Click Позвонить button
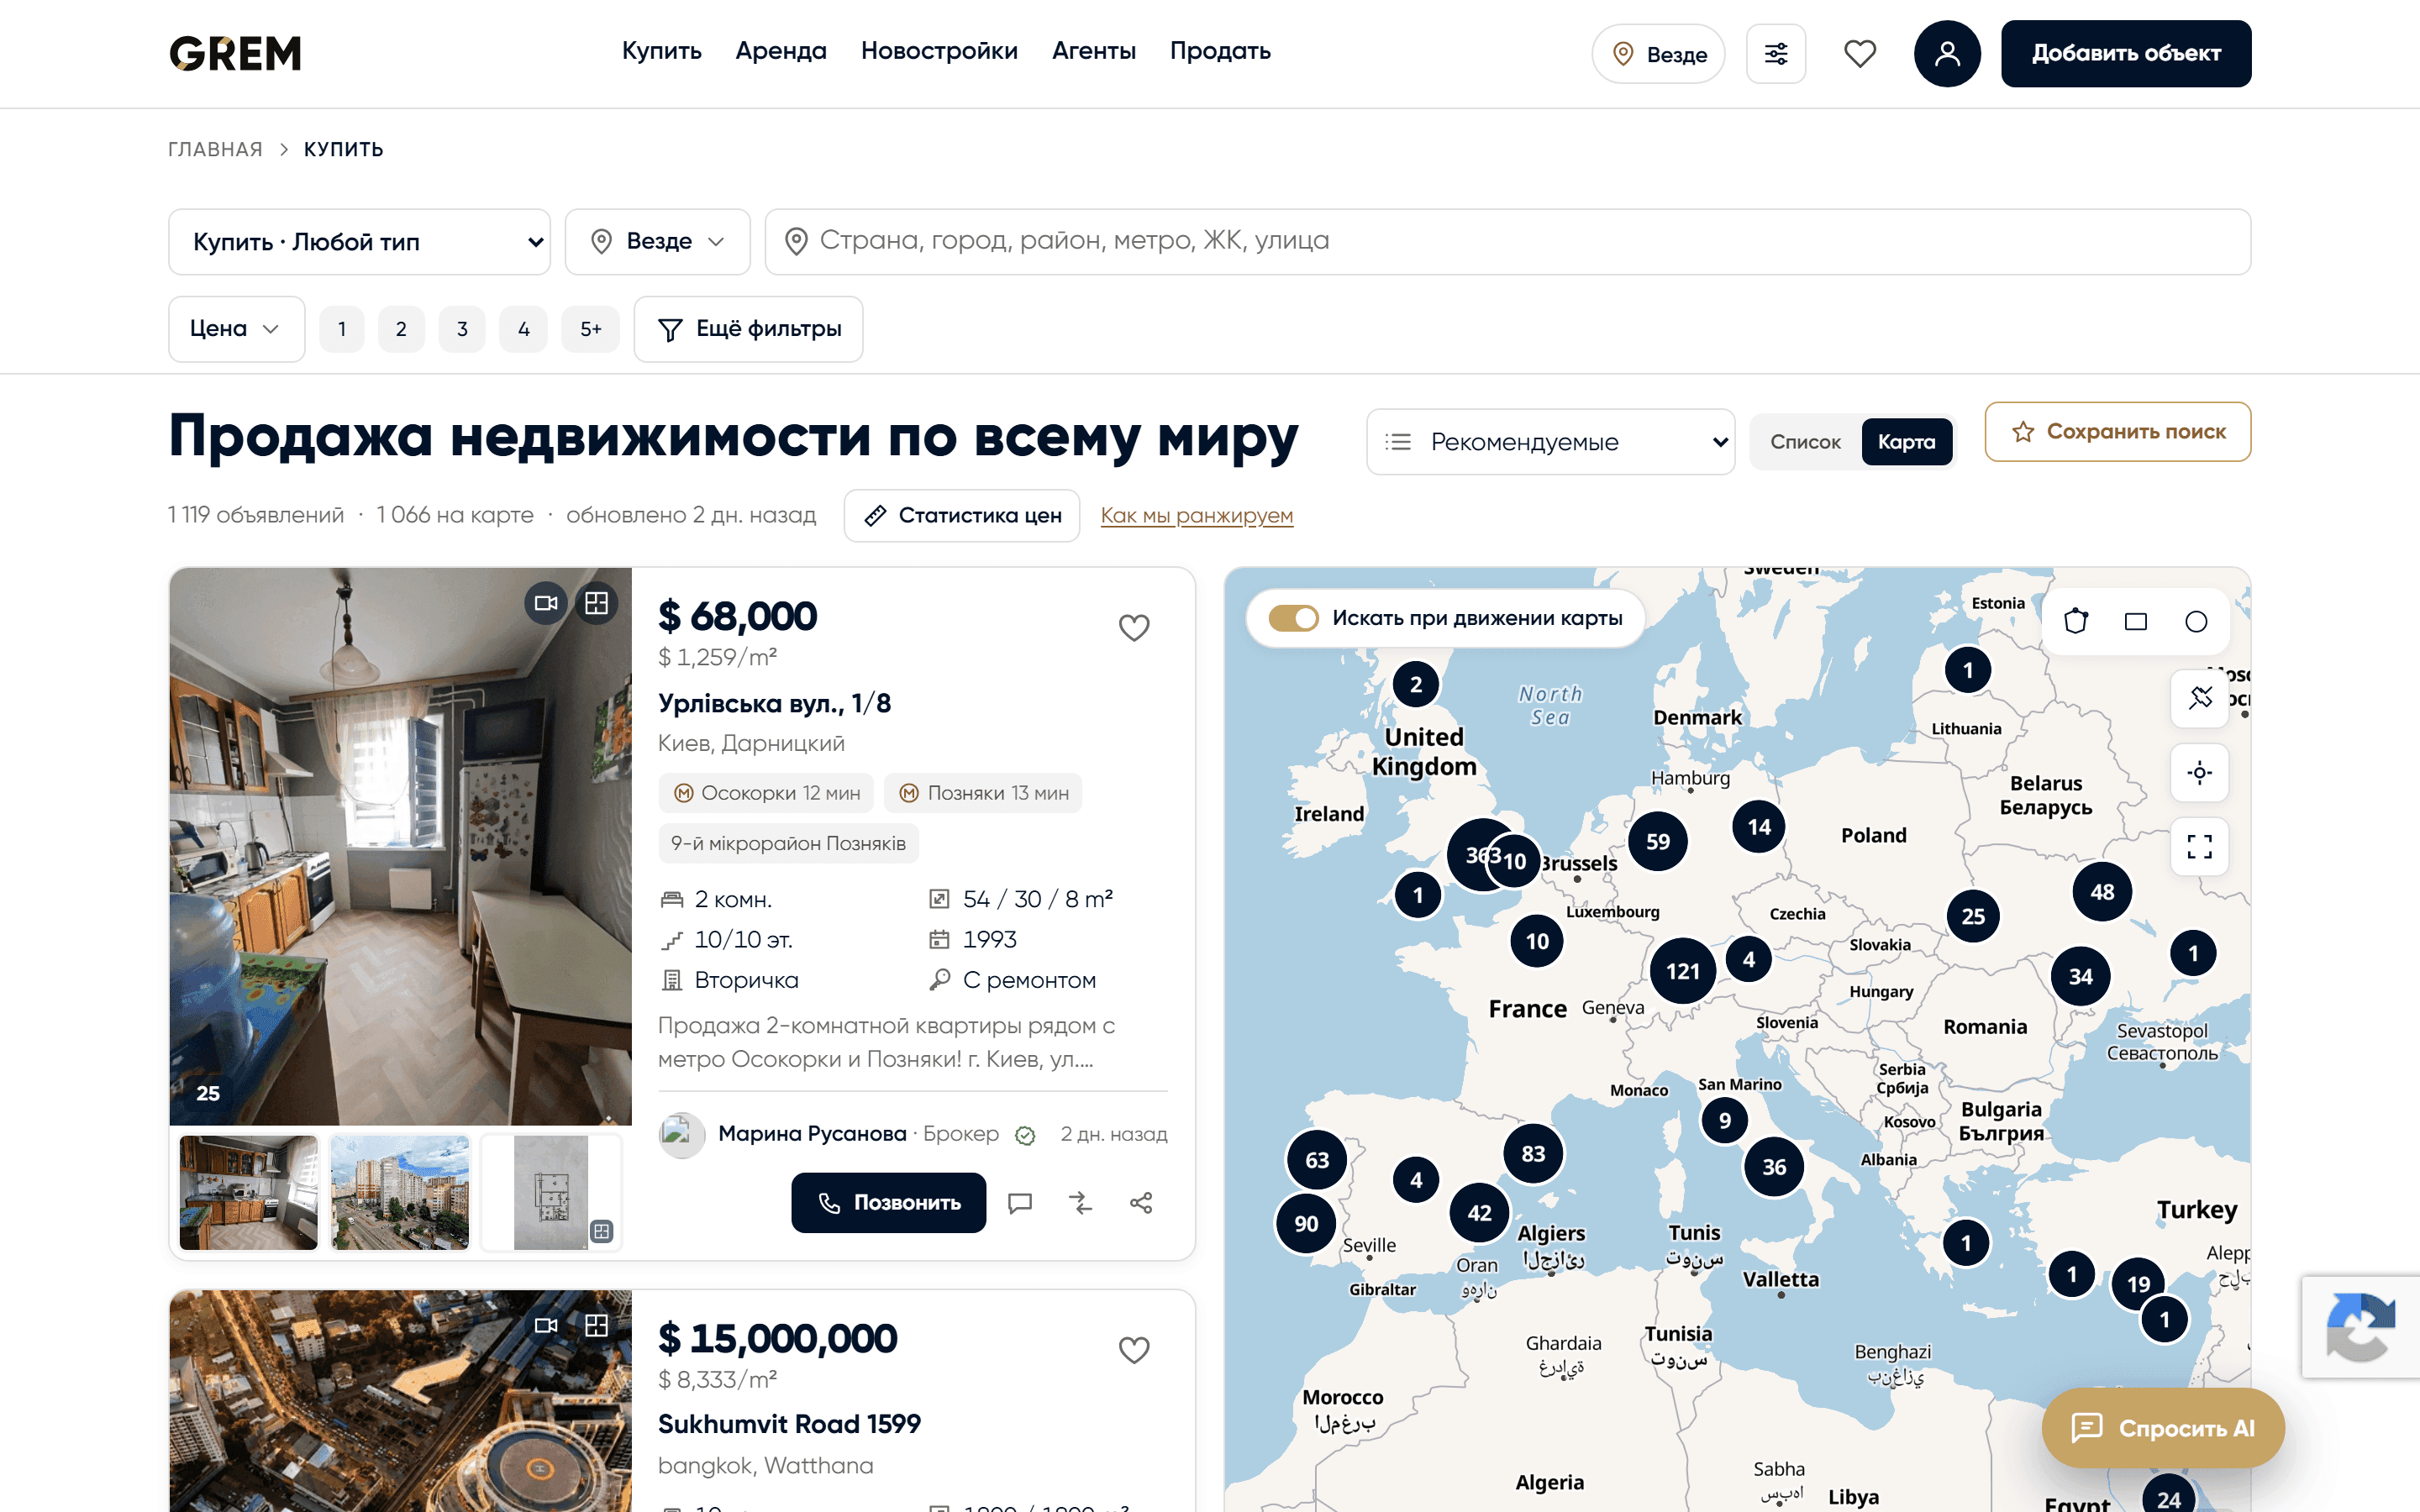2420x1512 pixels. 888,1203
